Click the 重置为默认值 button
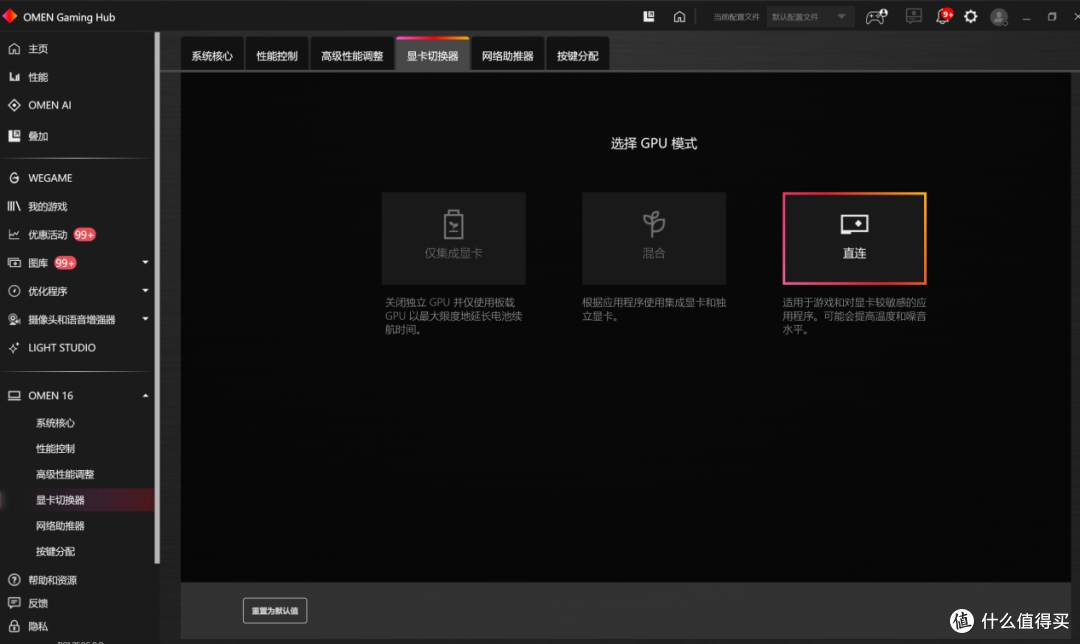Image resolution: width=1080 pixels, height=644 pixels. [x=275, y=610]
